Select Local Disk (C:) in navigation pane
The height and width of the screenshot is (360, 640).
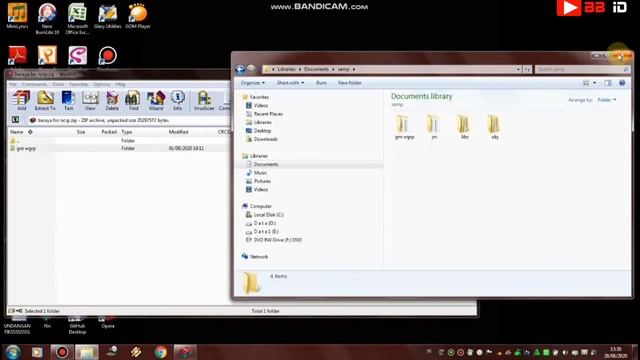[x=265, y=215]
